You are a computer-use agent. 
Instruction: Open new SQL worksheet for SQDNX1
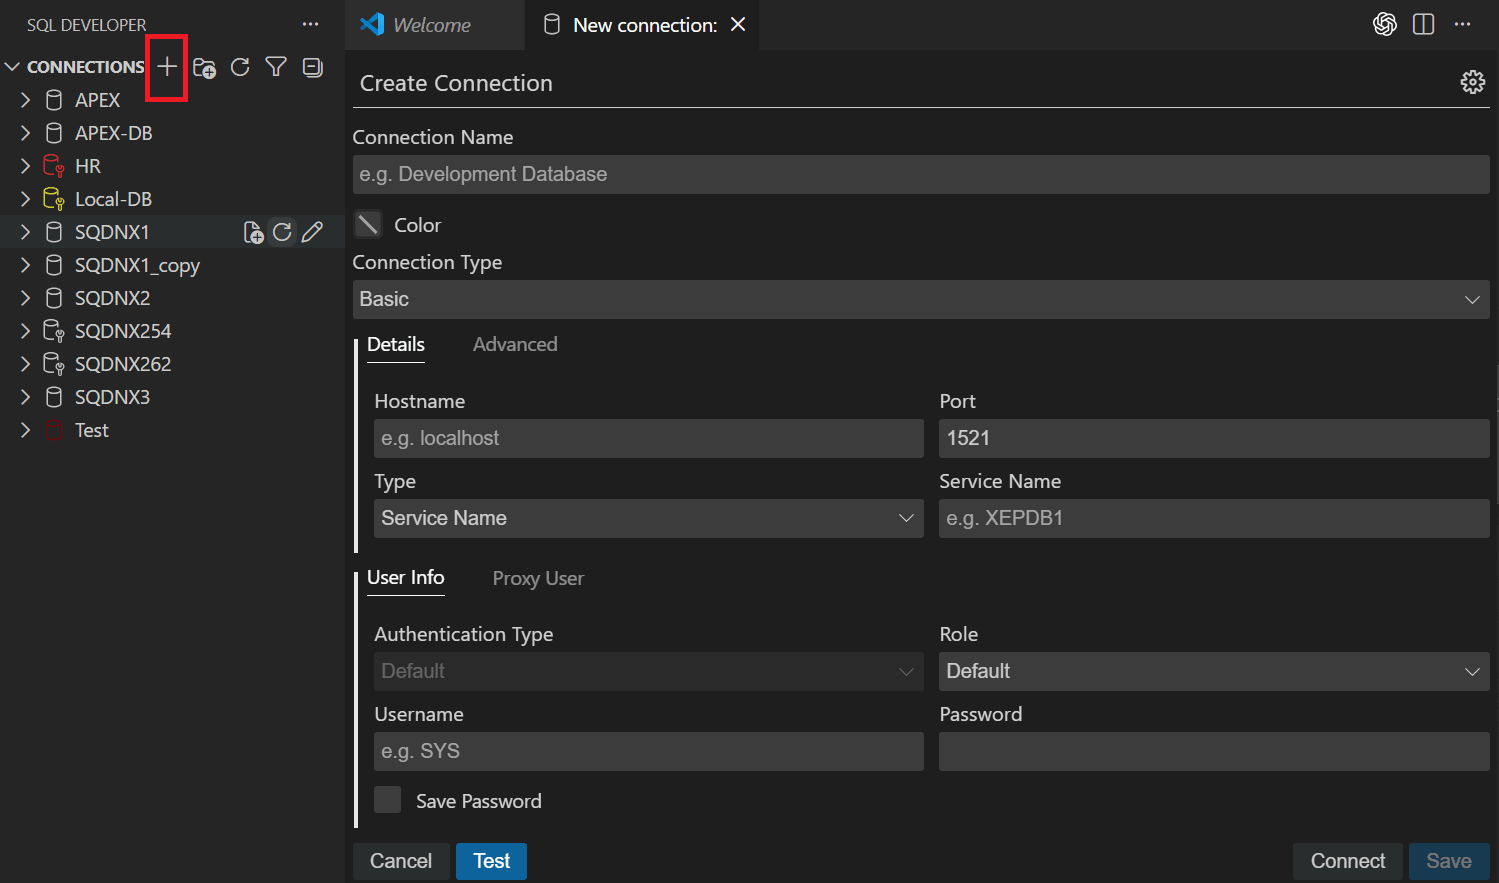(253, 232)
